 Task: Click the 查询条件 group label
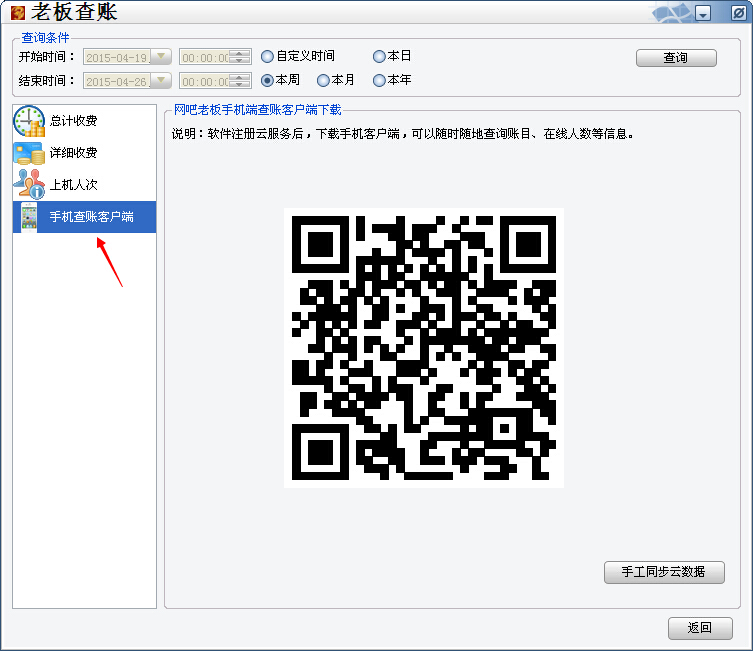[x=45, y=37]
